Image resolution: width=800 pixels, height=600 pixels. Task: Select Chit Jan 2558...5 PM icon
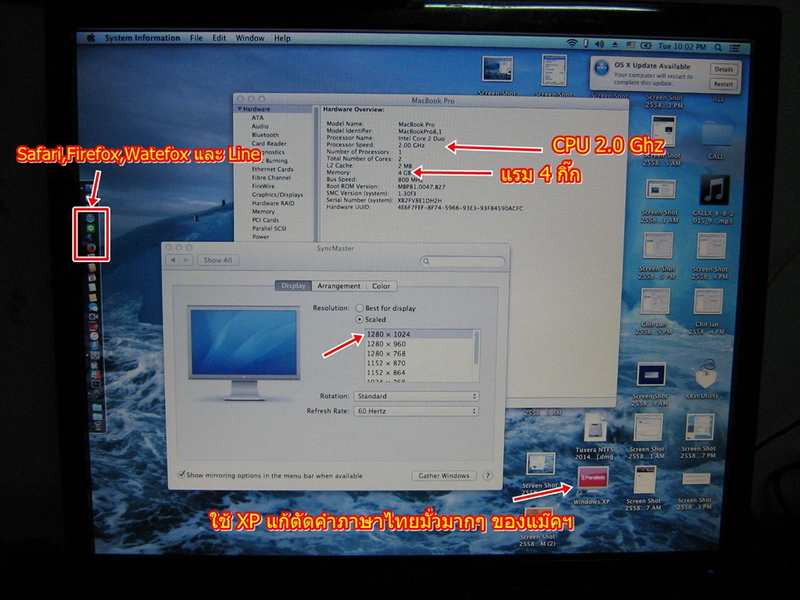click(x=655, y=302)
